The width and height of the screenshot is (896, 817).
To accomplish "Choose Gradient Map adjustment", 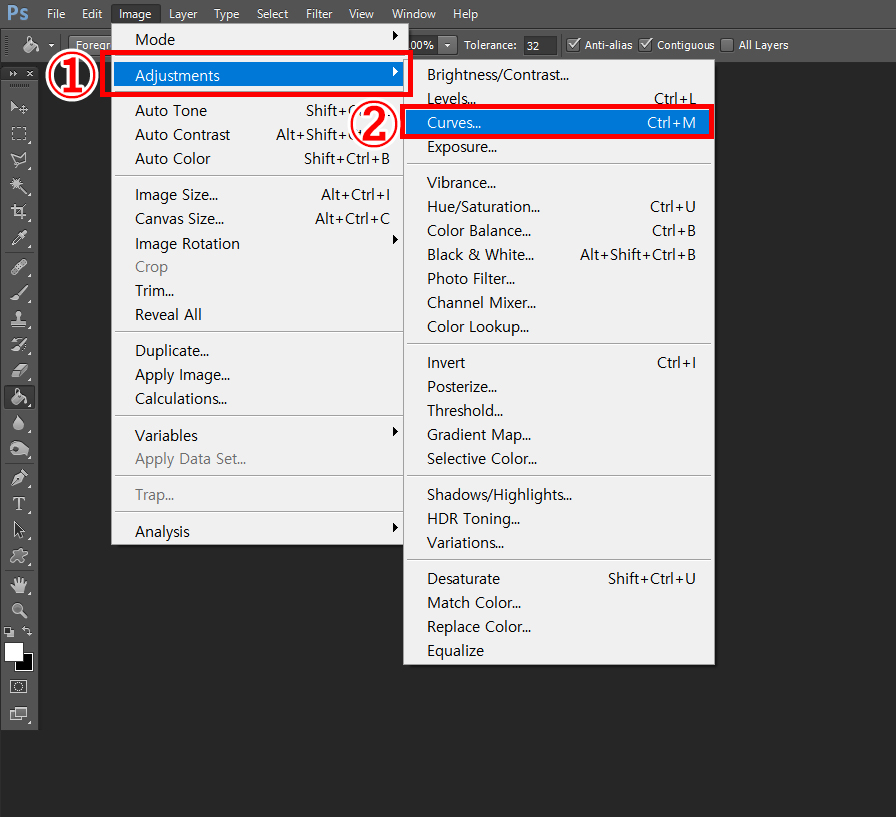I will coord(559,435).
